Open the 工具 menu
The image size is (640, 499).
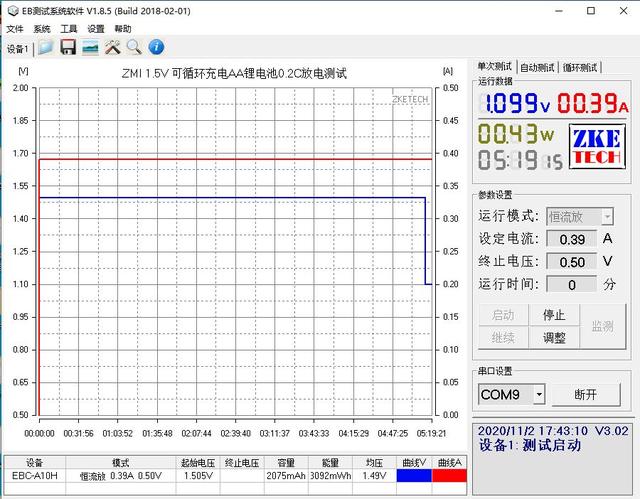point(69,29)
